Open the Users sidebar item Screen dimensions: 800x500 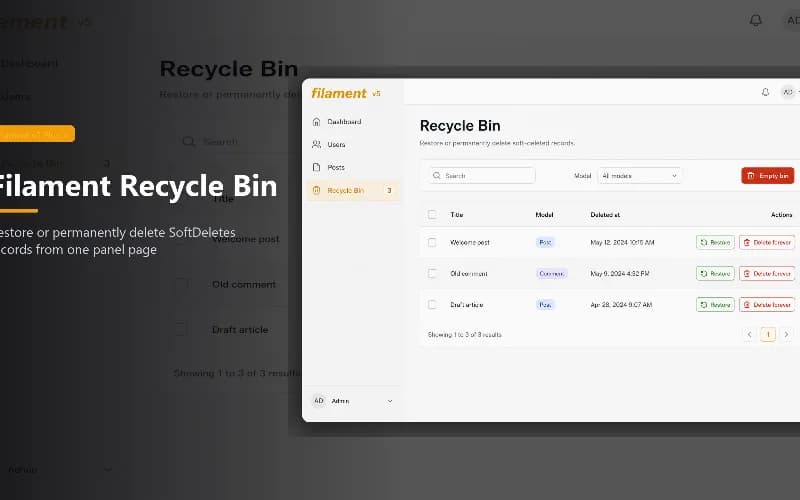pyautogui.click(x=352, y=145)
